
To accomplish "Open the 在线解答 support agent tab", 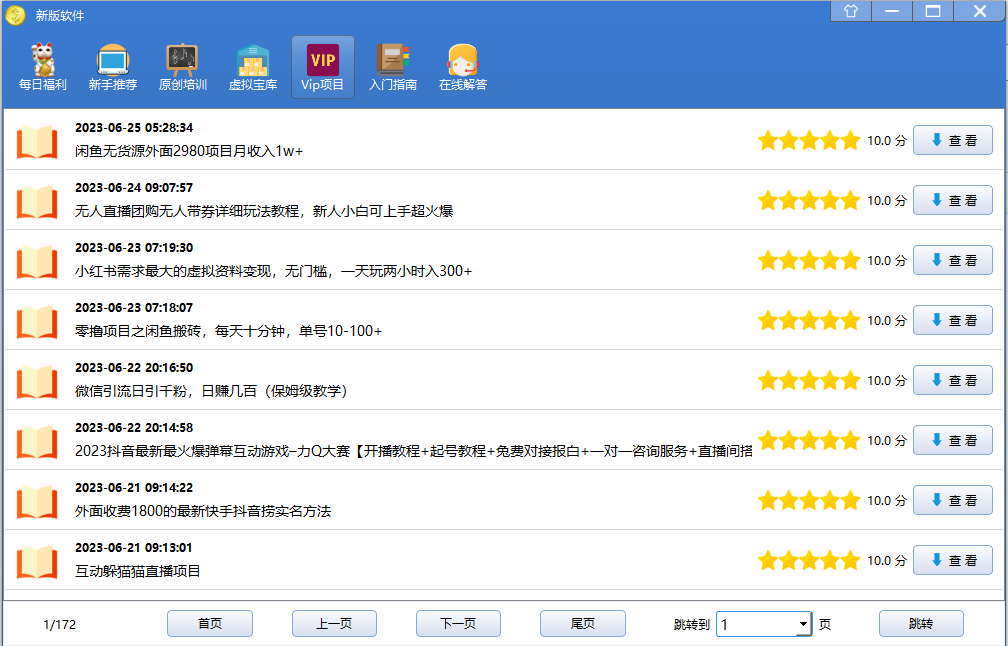I will [463, 67].
